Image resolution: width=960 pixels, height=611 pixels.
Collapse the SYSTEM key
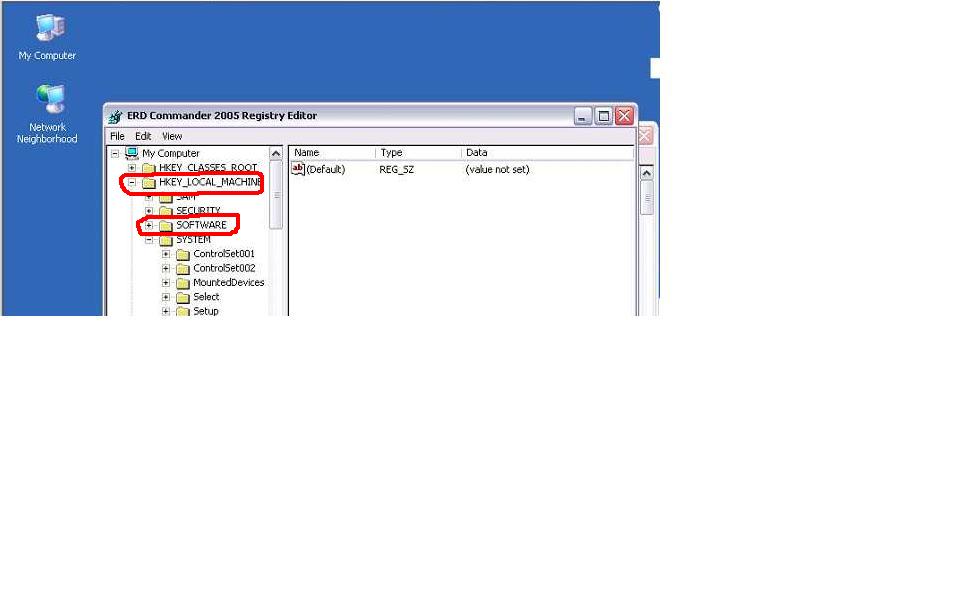149,240
